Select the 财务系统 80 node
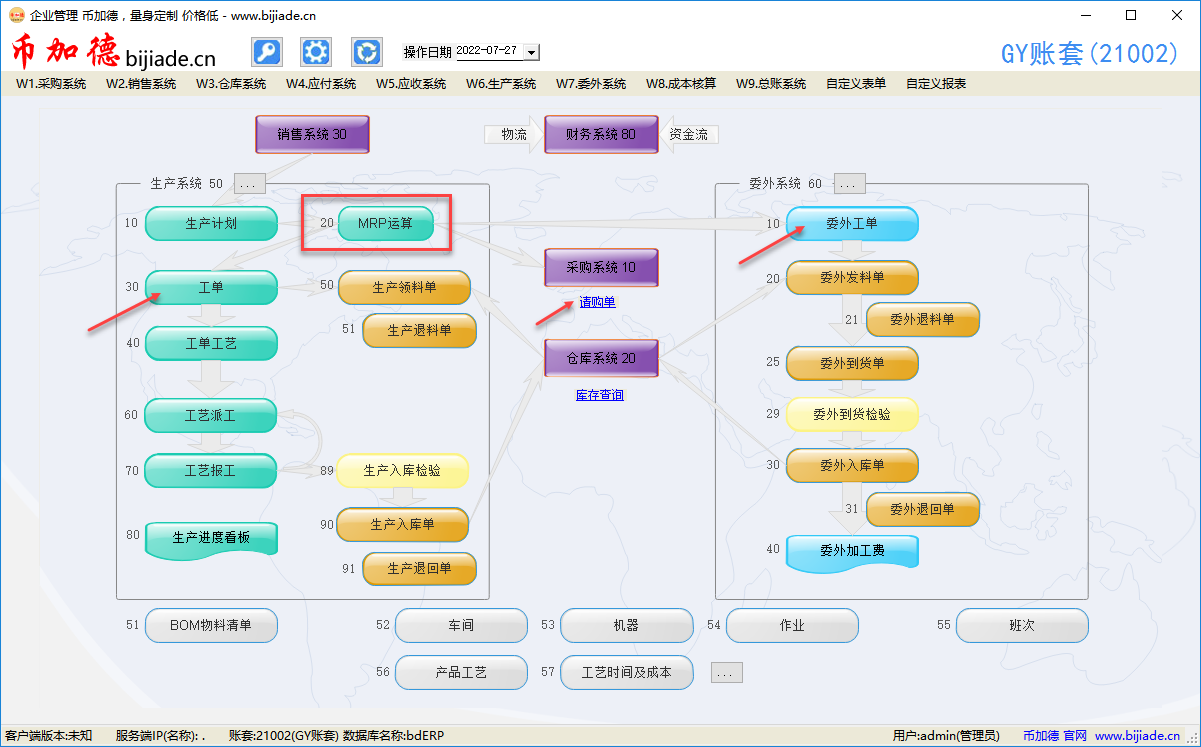Screen dimensions: 1201x747 (x=601, y=134)
